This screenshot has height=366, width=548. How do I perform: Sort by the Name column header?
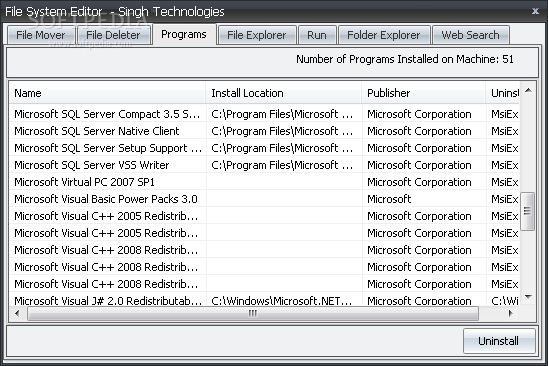pyautogui.click(x=108, y=93)
